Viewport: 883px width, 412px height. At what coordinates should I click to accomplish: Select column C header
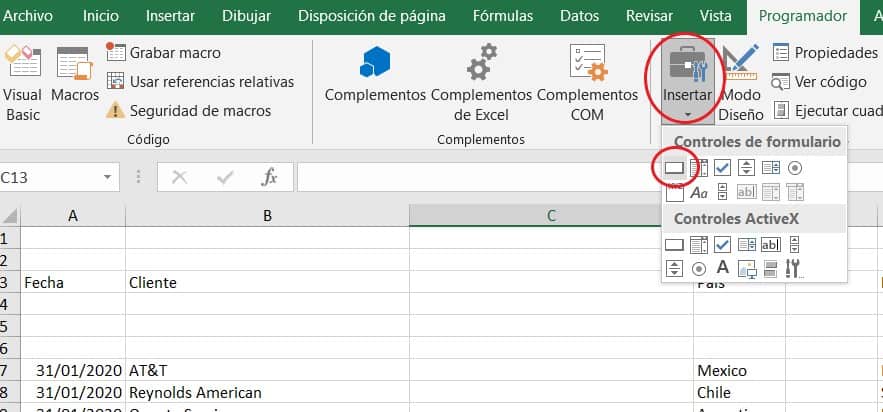point(551,216)
